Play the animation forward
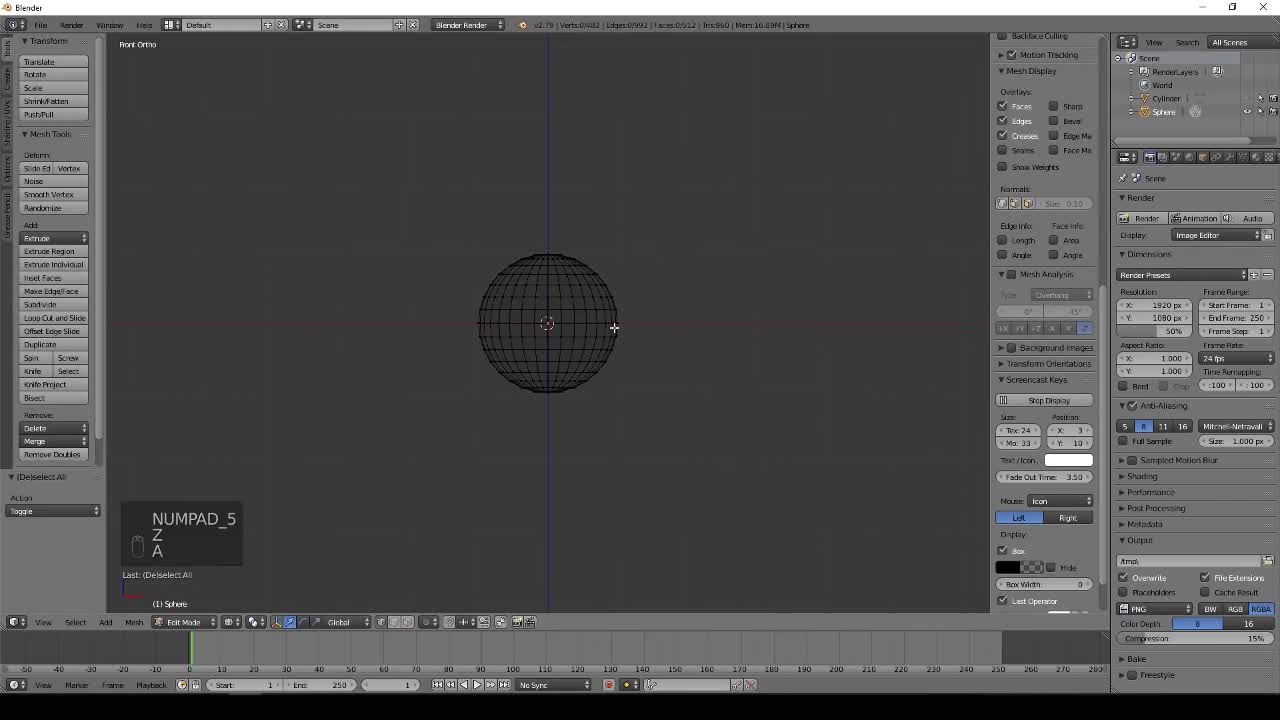Image resolution: width=1280 pixels, height=720 pixels. (477, 685)
